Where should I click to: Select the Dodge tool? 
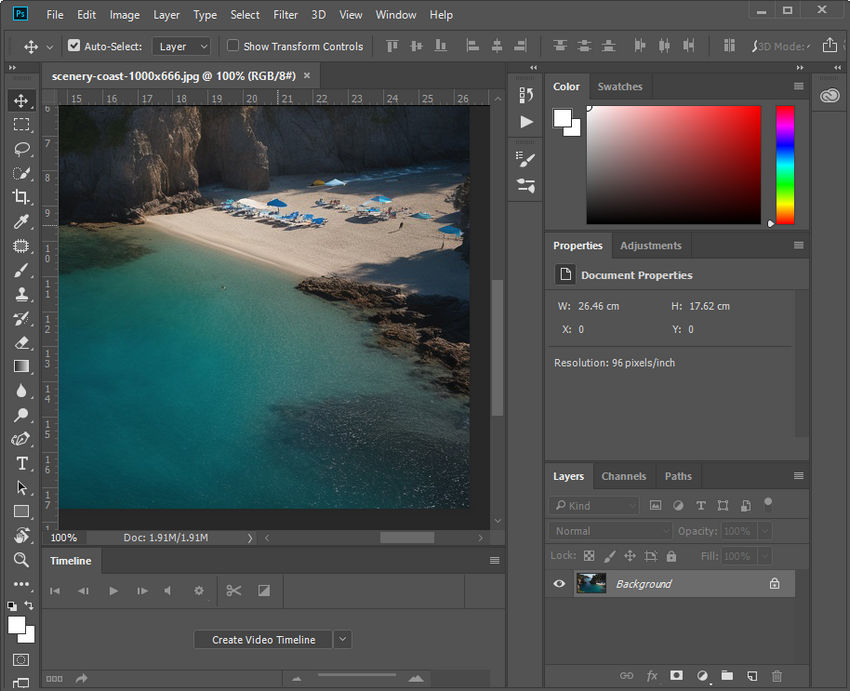[x=21, y=415]
